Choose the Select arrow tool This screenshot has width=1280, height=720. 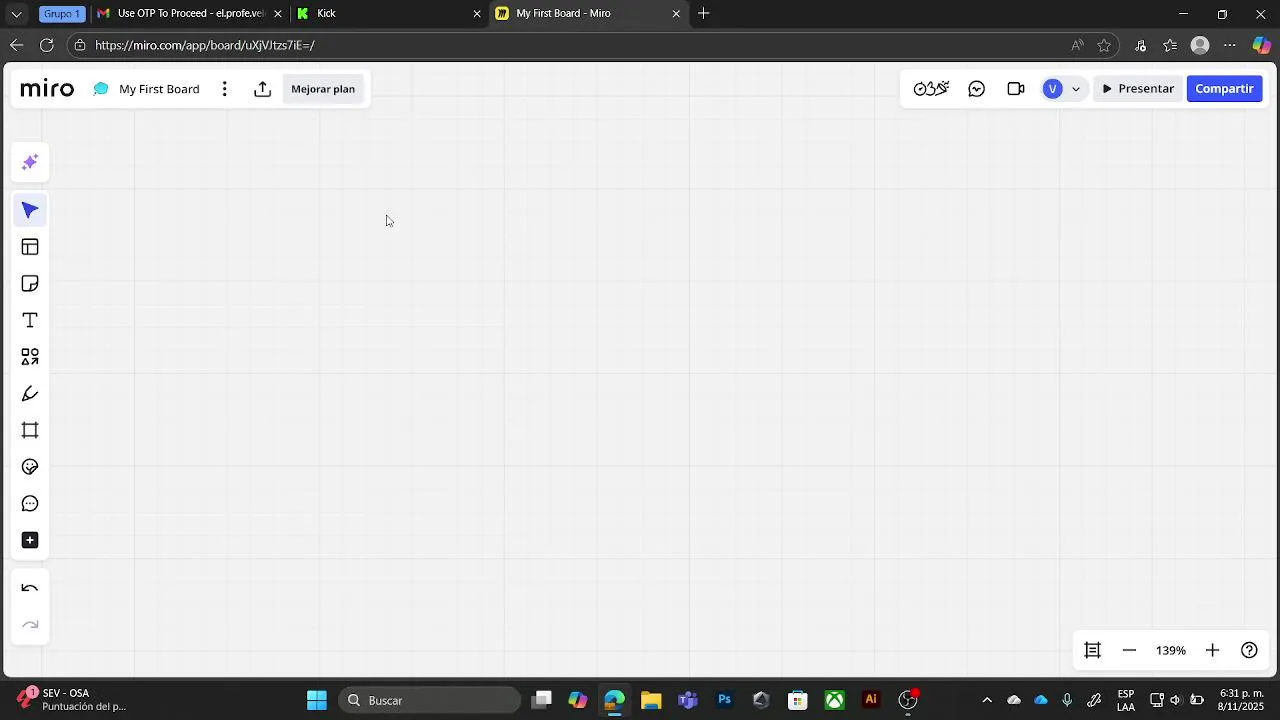[30, 210]
